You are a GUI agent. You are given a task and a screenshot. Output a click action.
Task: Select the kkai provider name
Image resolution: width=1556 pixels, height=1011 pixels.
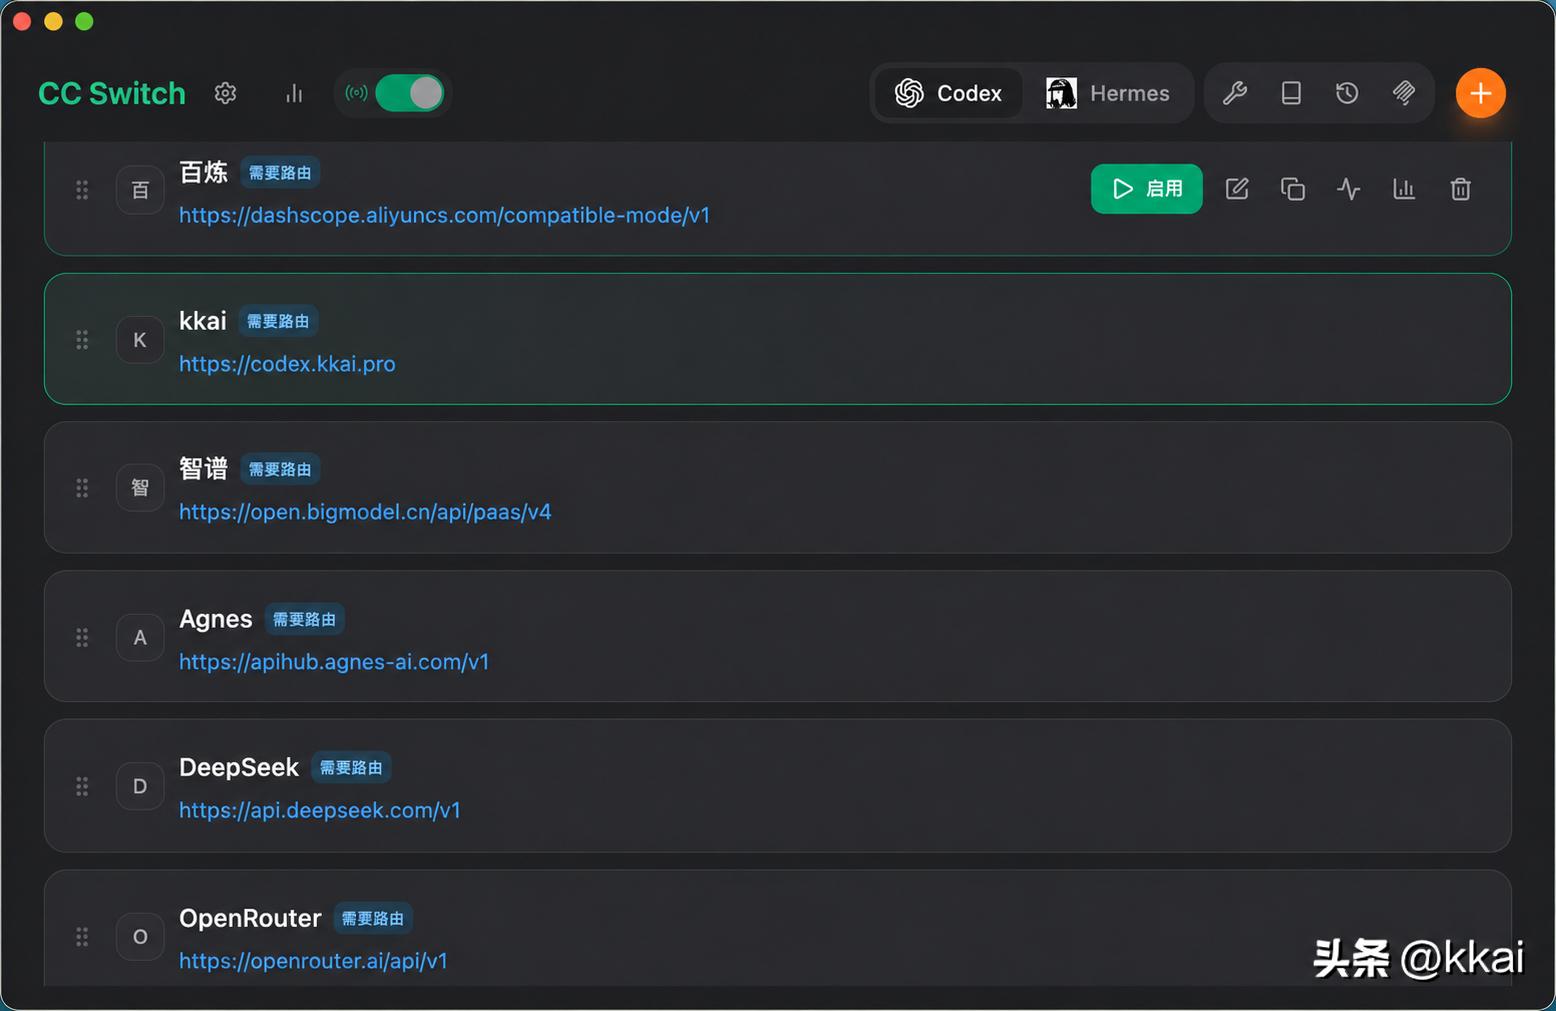point(203,321)
